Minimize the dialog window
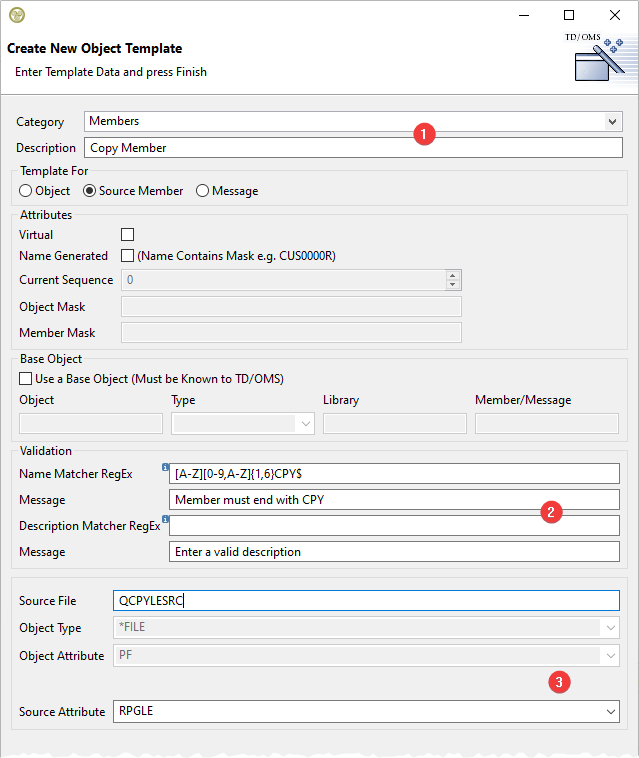The width and height of the screenshot is (639, 758). tap(523, 15)
